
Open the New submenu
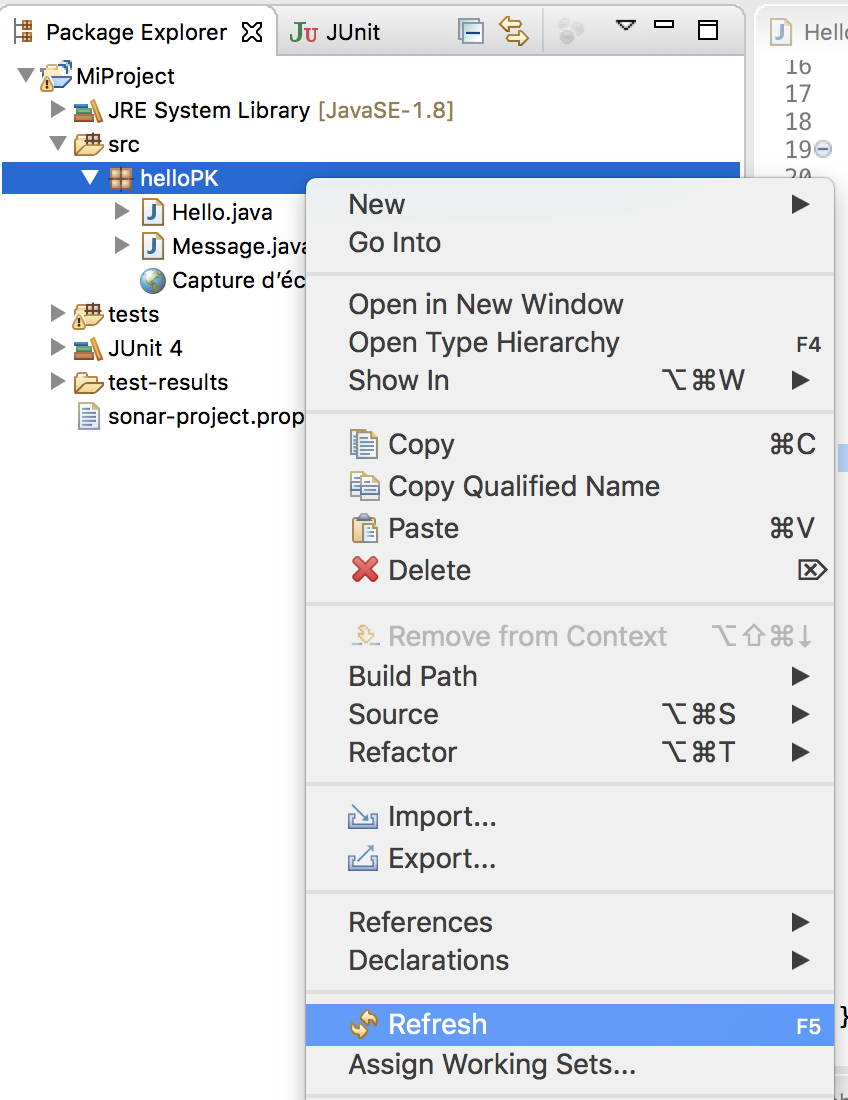[x=377, y=204]
